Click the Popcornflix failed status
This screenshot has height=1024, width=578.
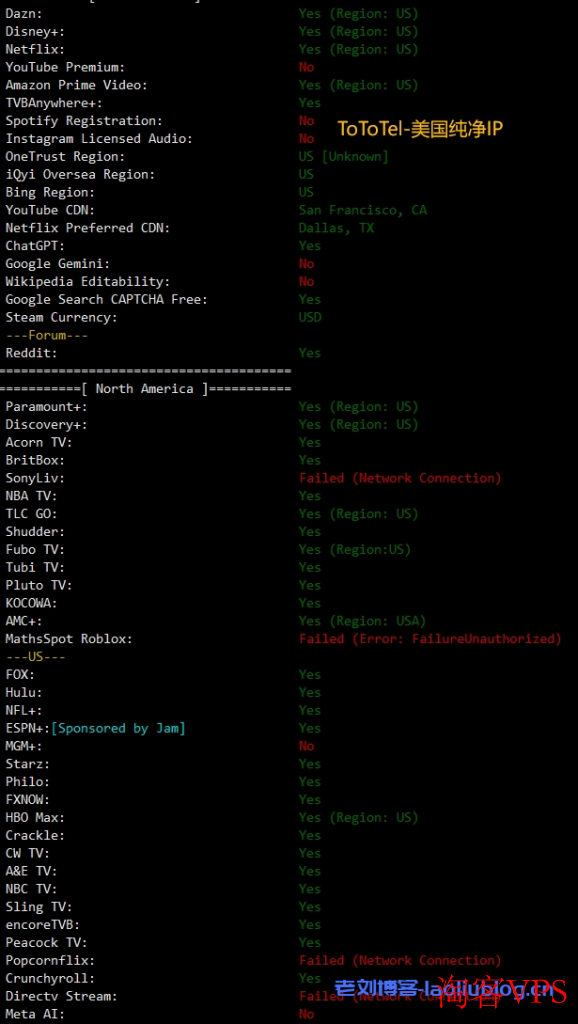click(400, 961)
